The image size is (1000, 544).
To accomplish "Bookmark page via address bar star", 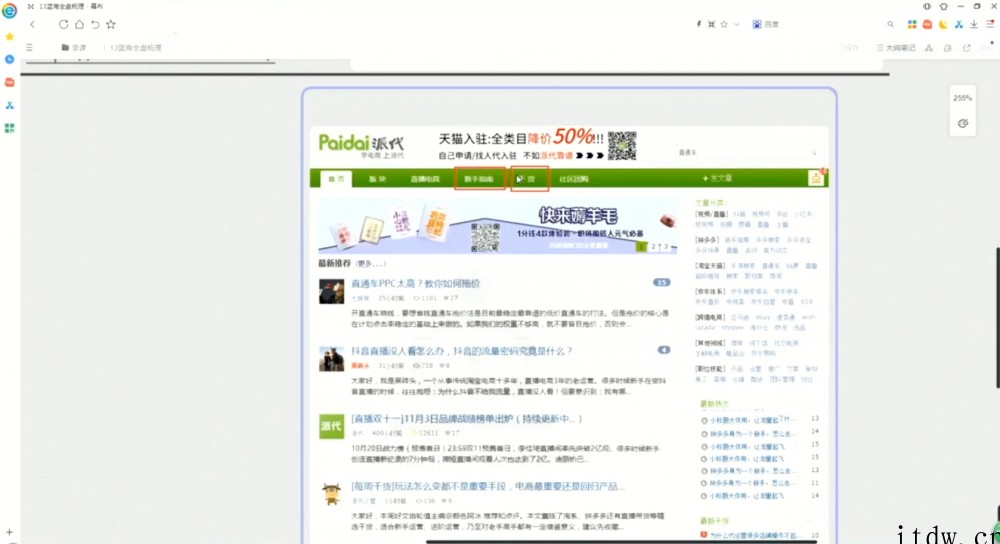I will point(724,24).
